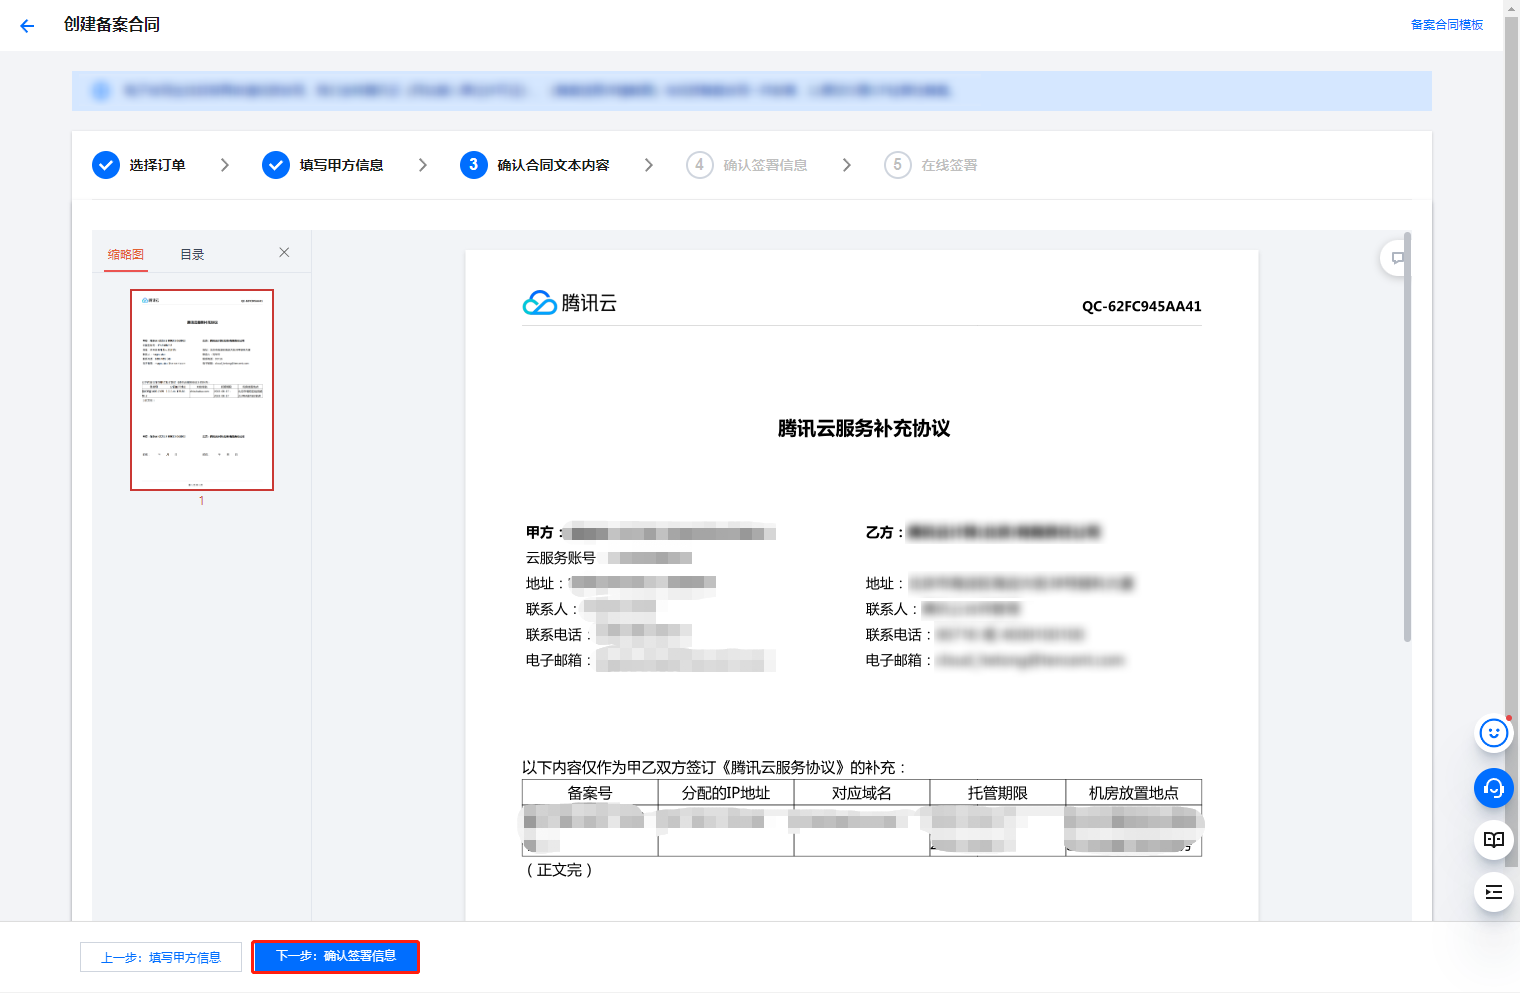Close the thumbnail sidebar panel
The width and height of the screenshot is (1520, 993).
pos(284,252)
